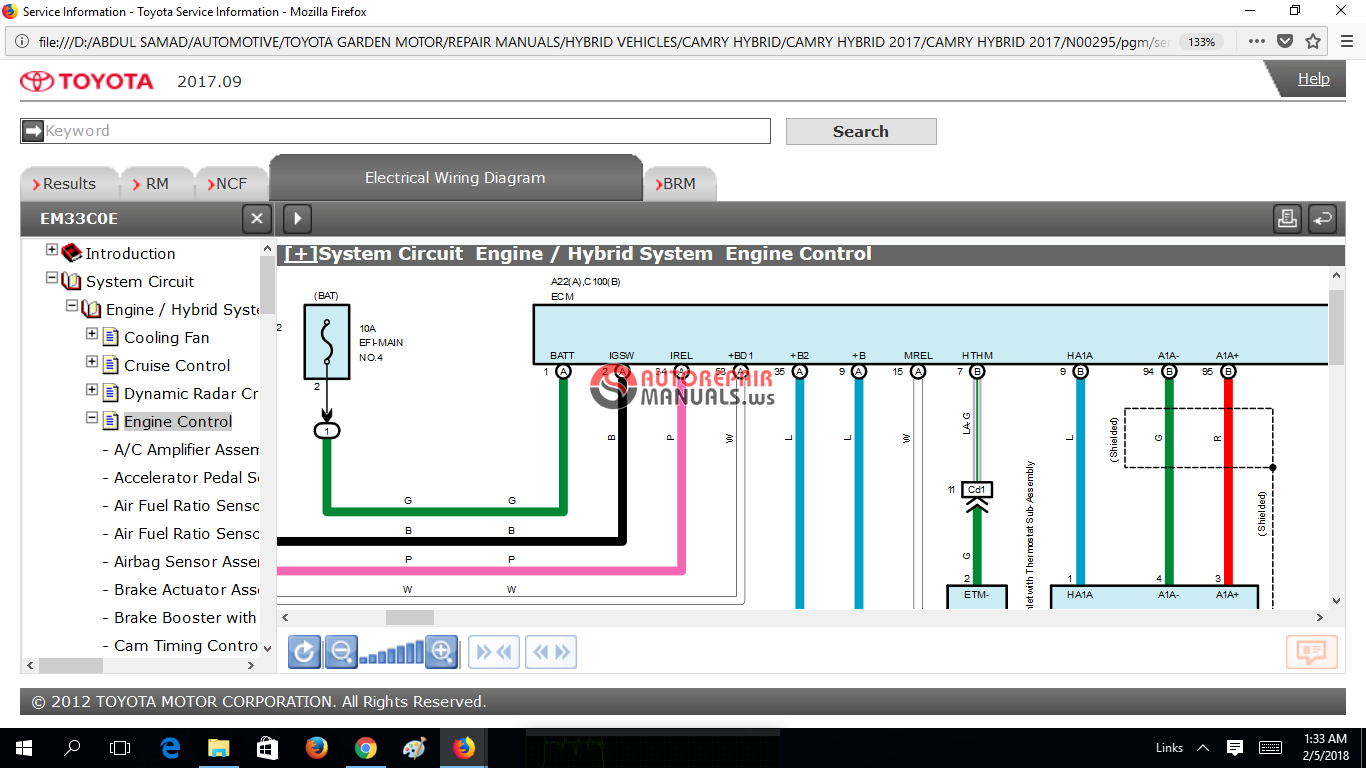The height and width of the screenshot is (768, 1366).
Task: Bookmark this page with star icon
Action: [x=1313, y=42]
